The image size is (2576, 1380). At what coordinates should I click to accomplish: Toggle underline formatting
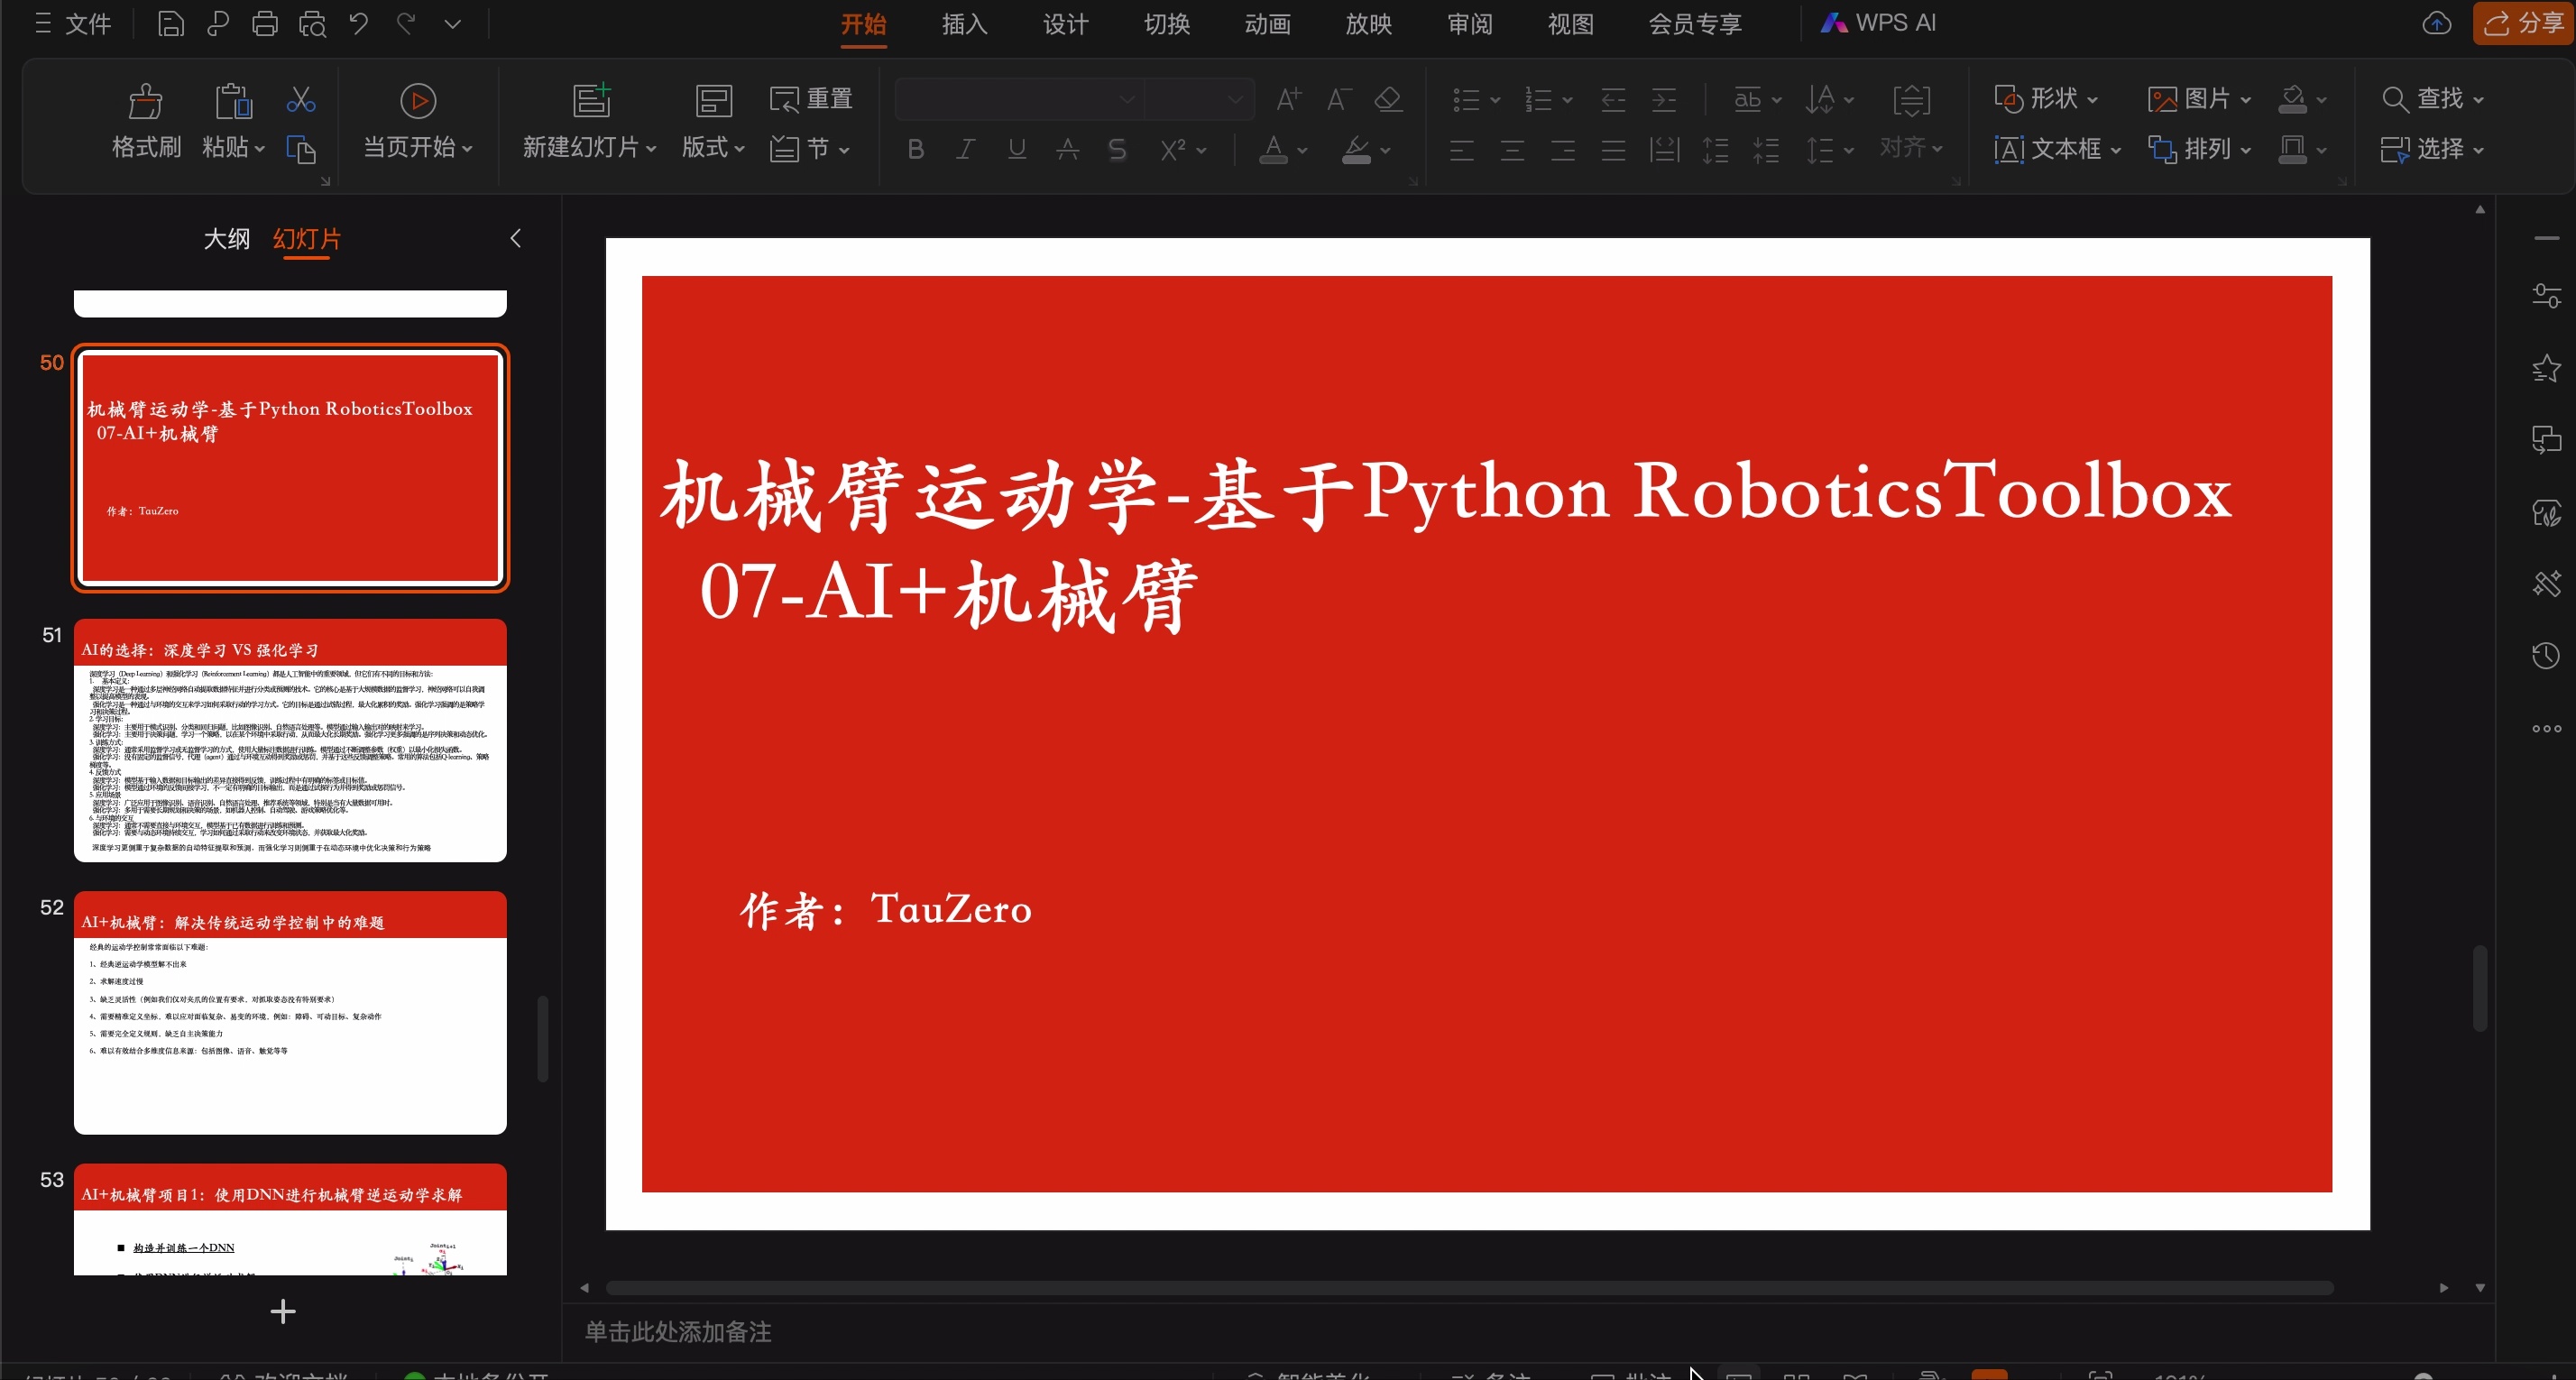[x=1016, y=149]
